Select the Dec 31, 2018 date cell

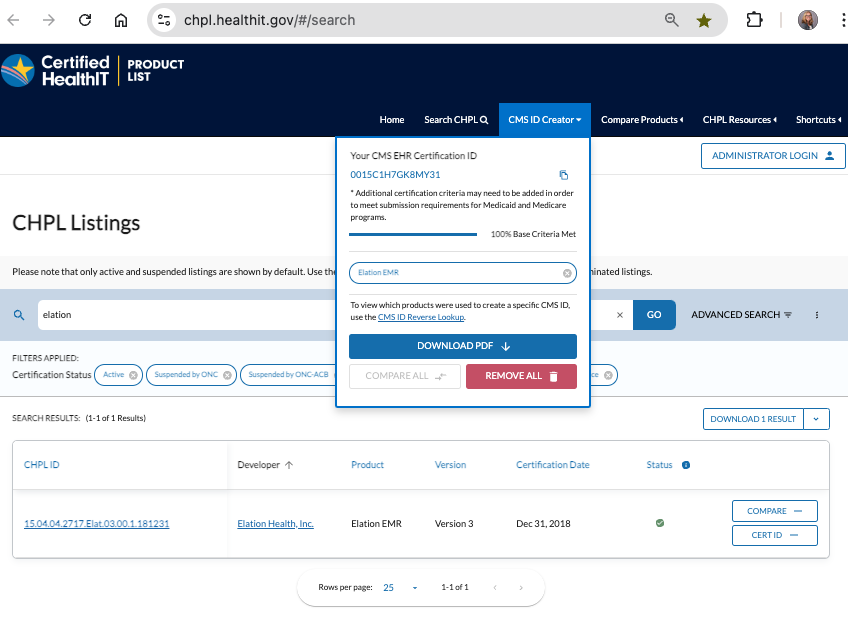pyautogui.click(x=543, y=524)
